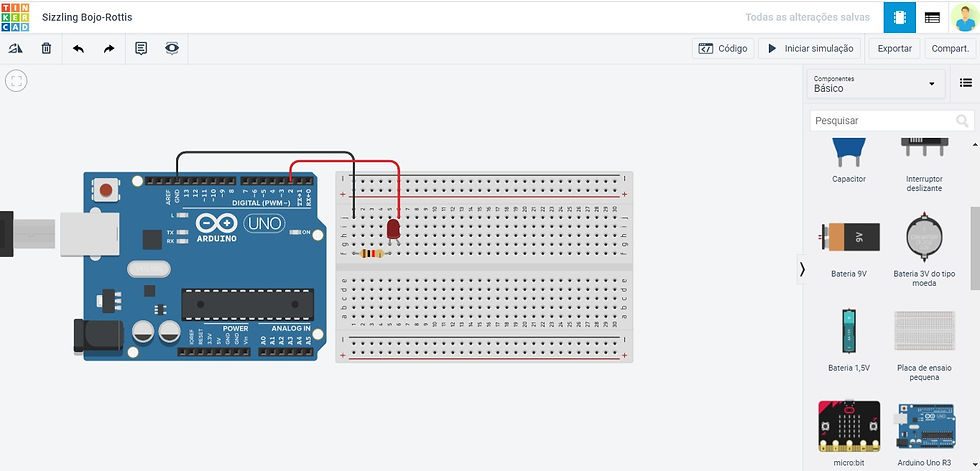Undo the last action

pyautogui.click(x=78, y=48)
